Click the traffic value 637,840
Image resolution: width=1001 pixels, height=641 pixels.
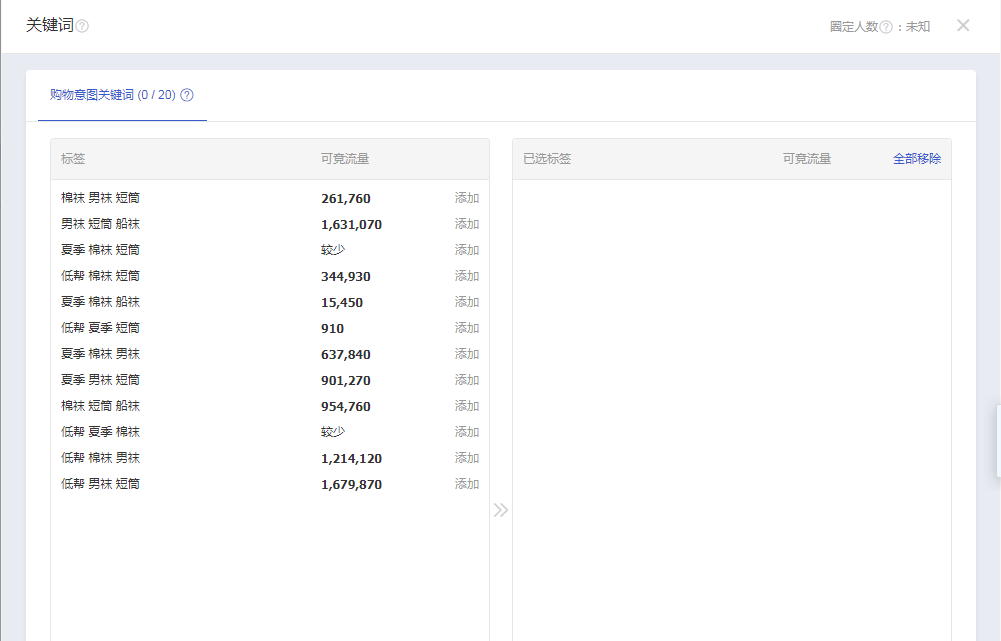(346, 354)
